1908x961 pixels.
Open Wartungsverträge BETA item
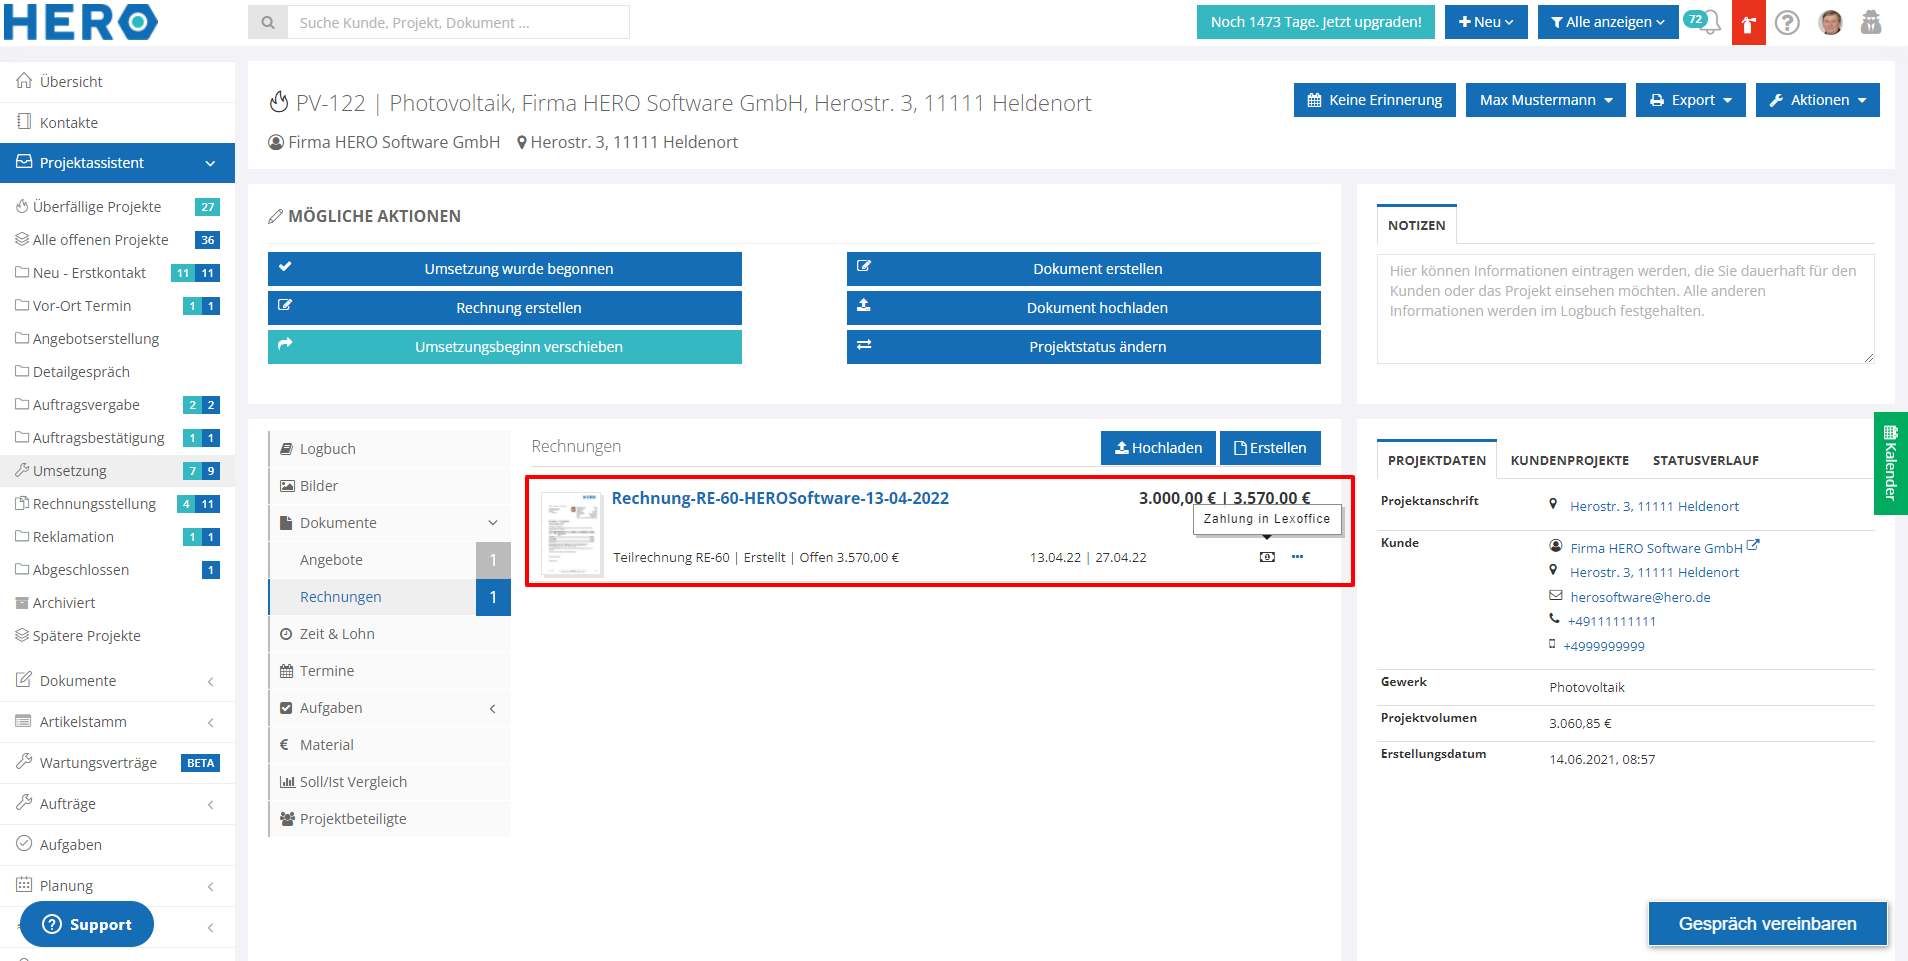click(x=118, y=763)
